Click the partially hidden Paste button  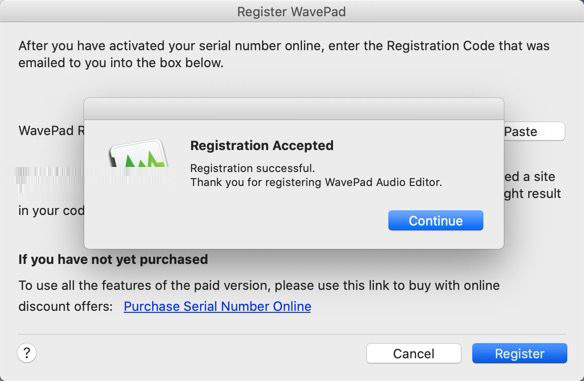[534, 131]
